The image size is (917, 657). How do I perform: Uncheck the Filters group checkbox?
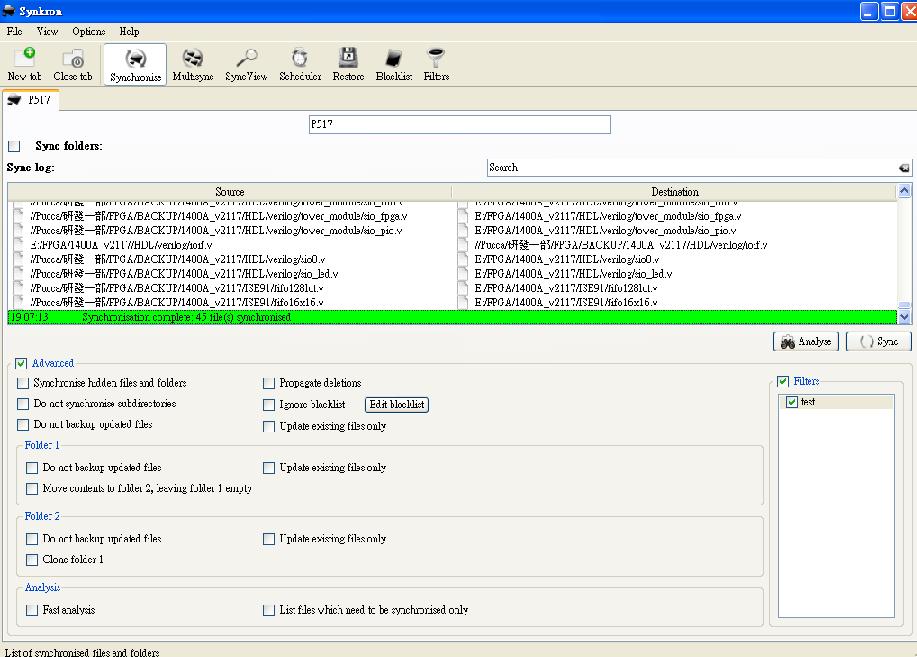783,381
